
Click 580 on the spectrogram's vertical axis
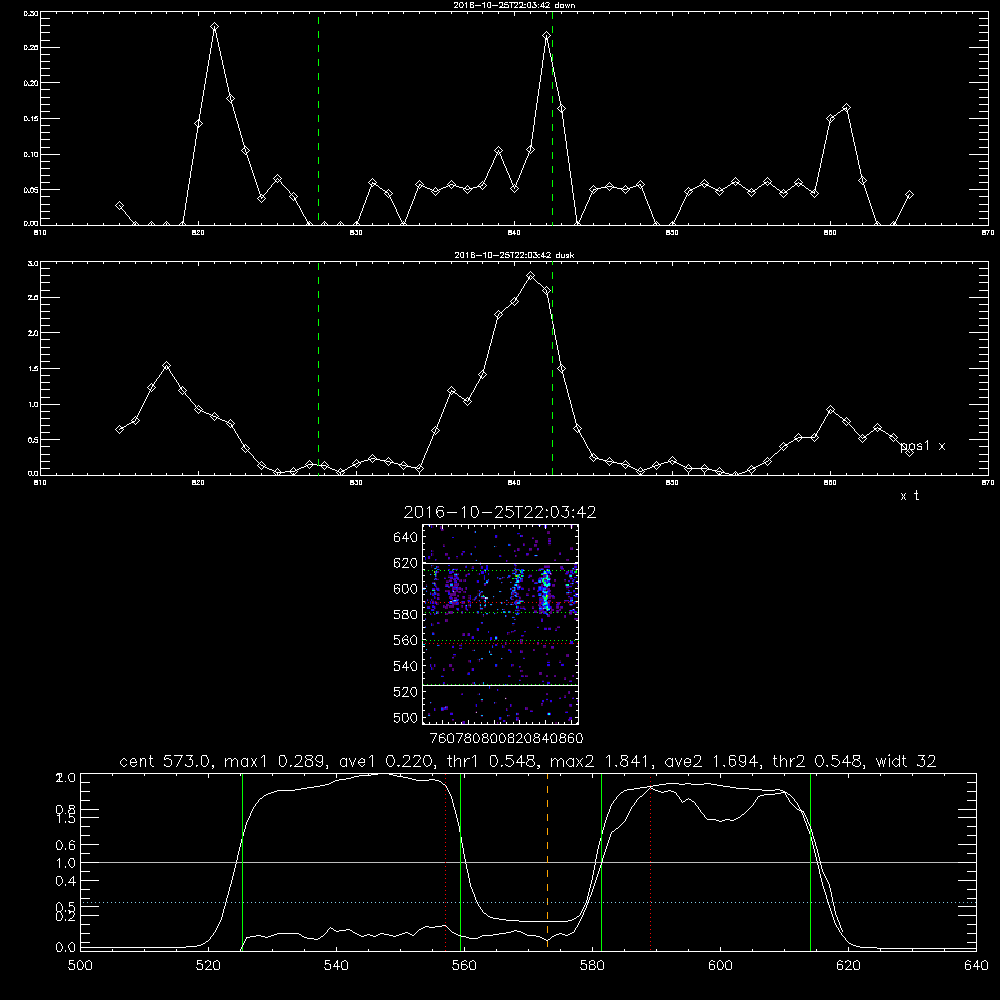406,615
